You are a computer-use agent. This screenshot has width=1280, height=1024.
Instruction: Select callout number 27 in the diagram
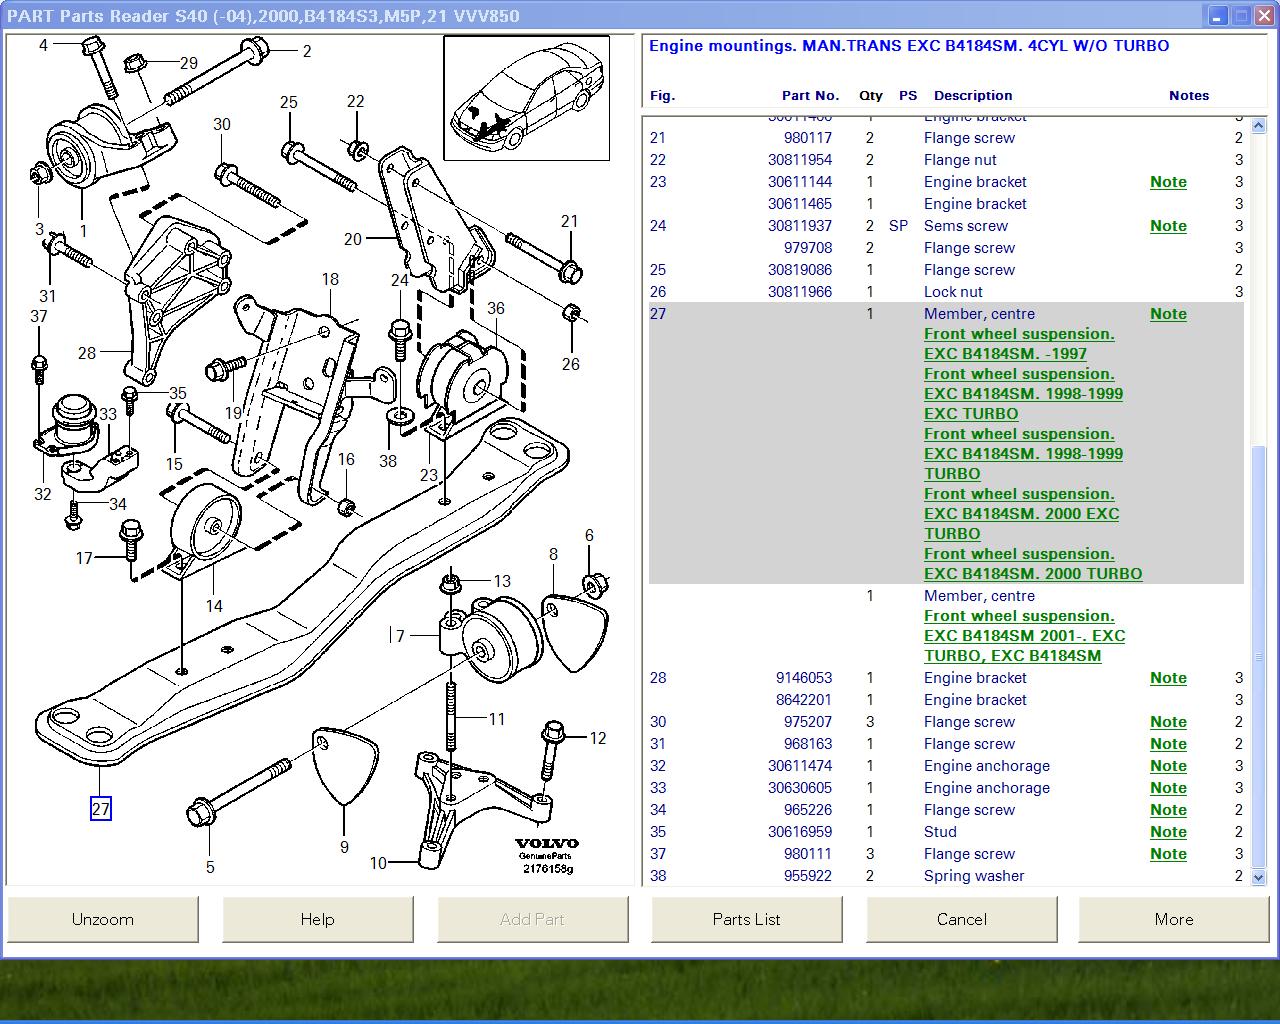[x=101, y=809]
